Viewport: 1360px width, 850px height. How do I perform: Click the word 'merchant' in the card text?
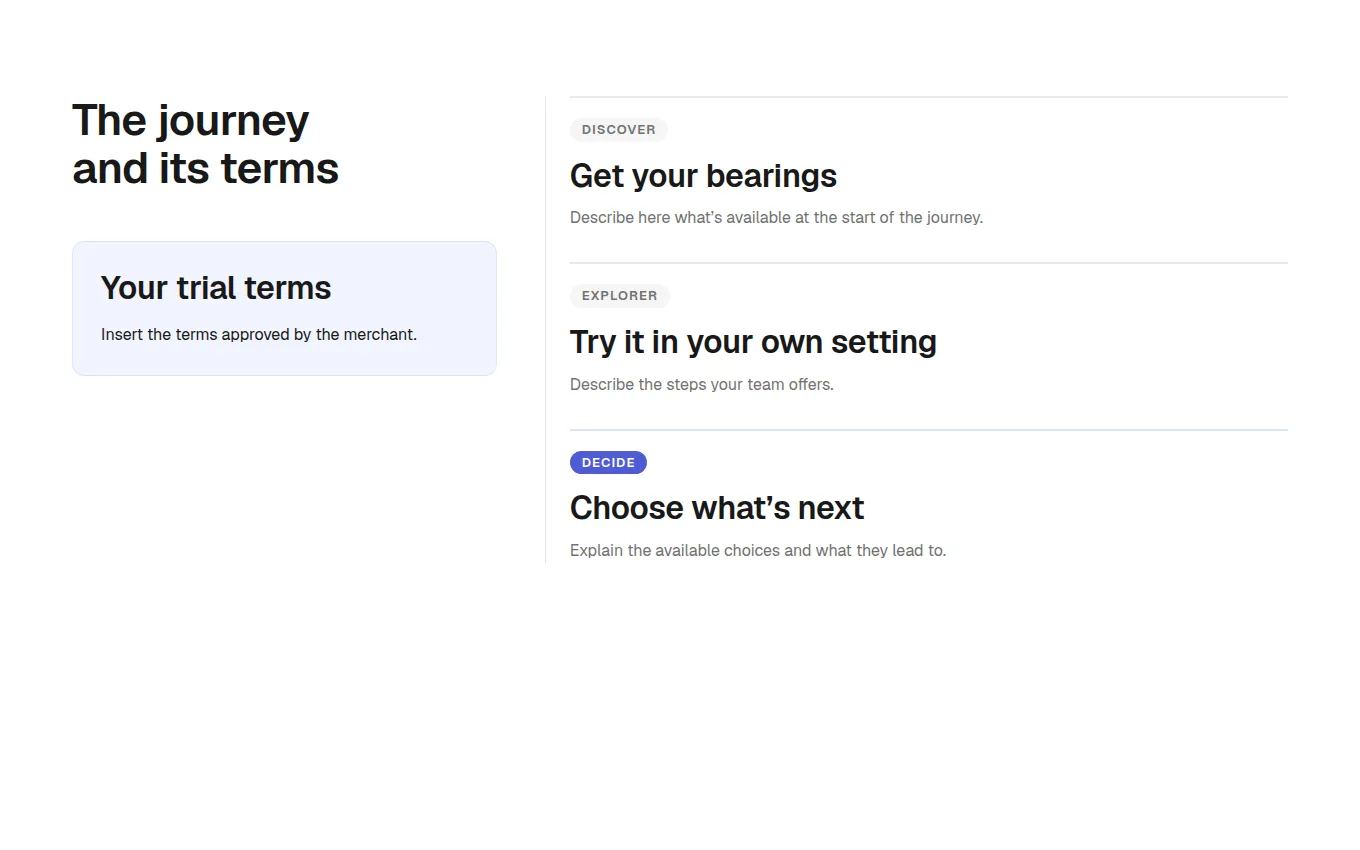click(x=378, y=335)
